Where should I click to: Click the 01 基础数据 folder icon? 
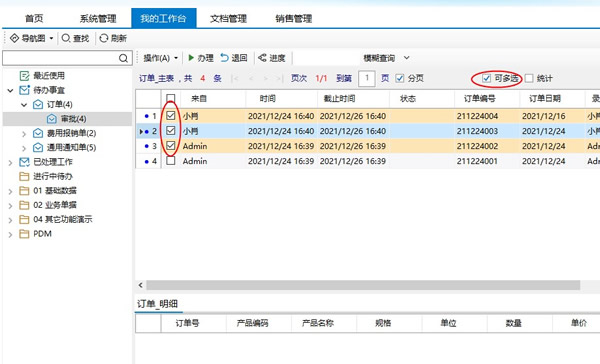[24, 191]
